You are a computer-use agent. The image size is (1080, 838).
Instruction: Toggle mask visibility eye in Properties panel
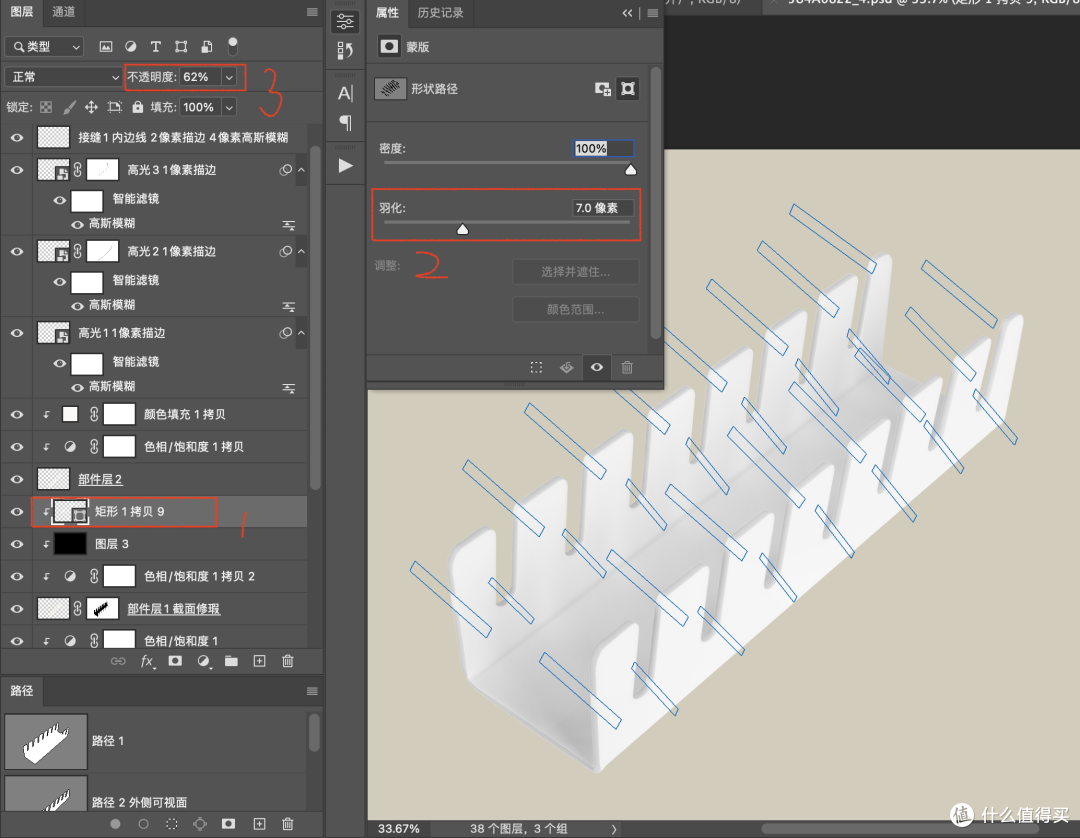596,368
